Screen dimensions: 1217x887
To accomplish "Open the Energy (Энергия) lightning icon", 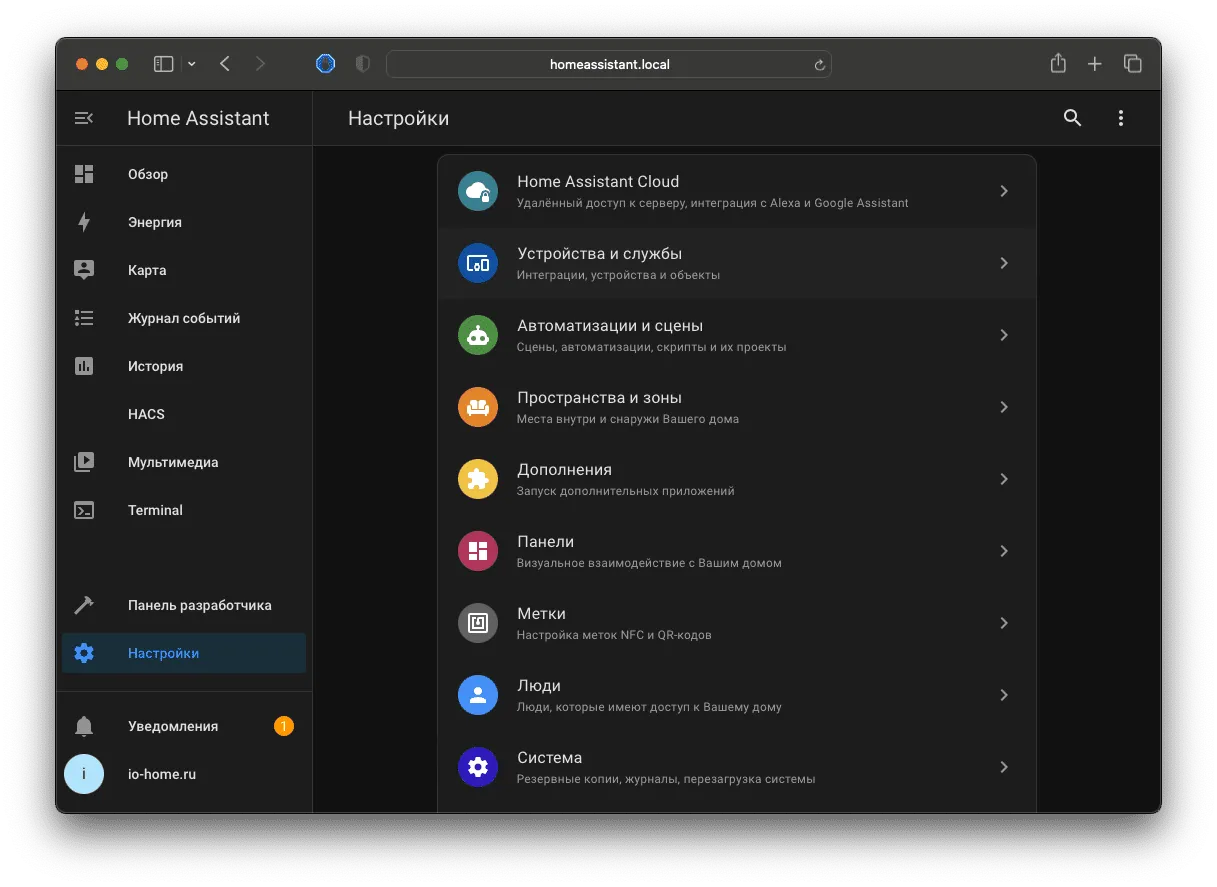I will 84,222.
